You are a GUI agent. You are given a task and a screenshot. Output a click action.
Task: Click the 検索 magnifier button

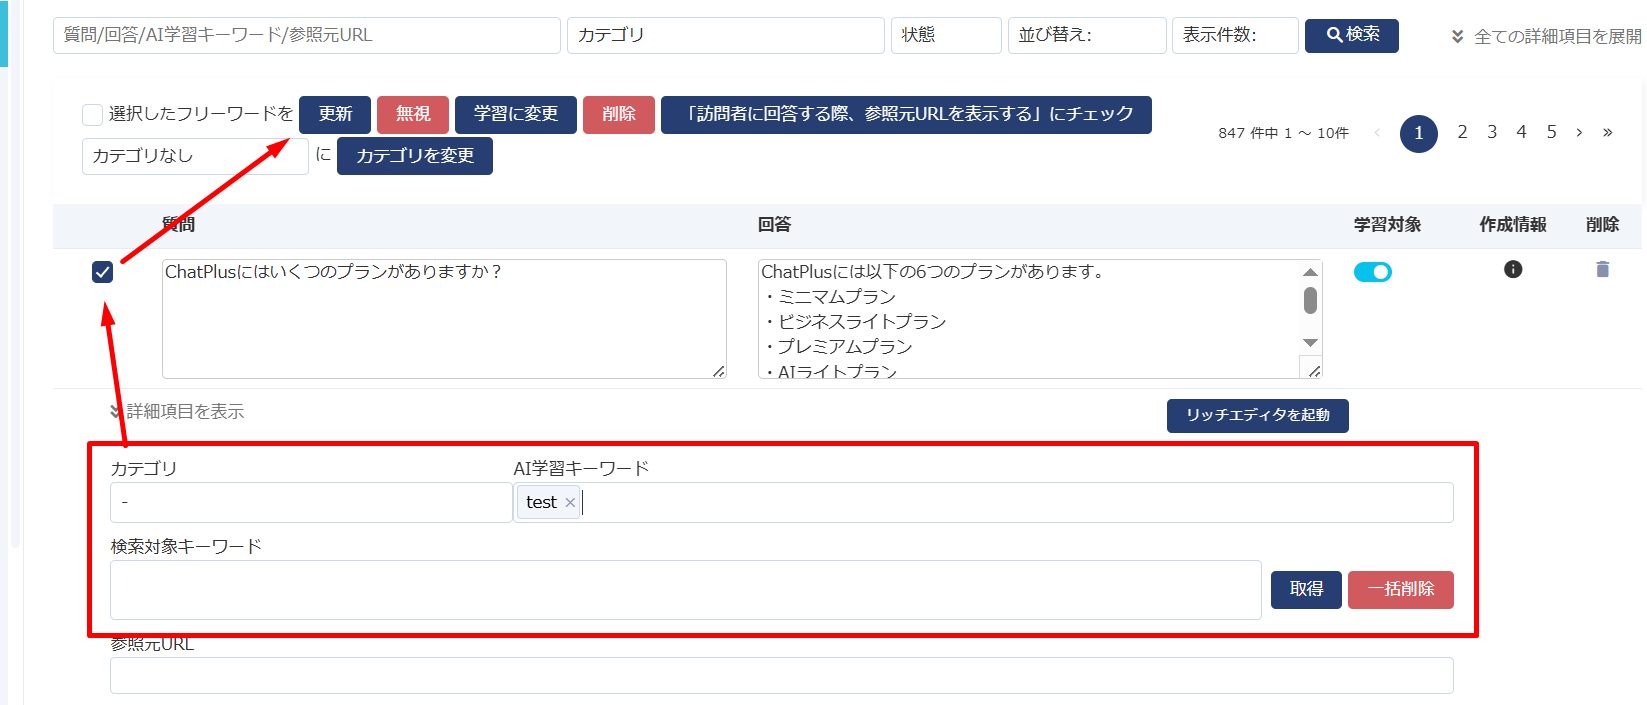click(x=1351, y=35)
